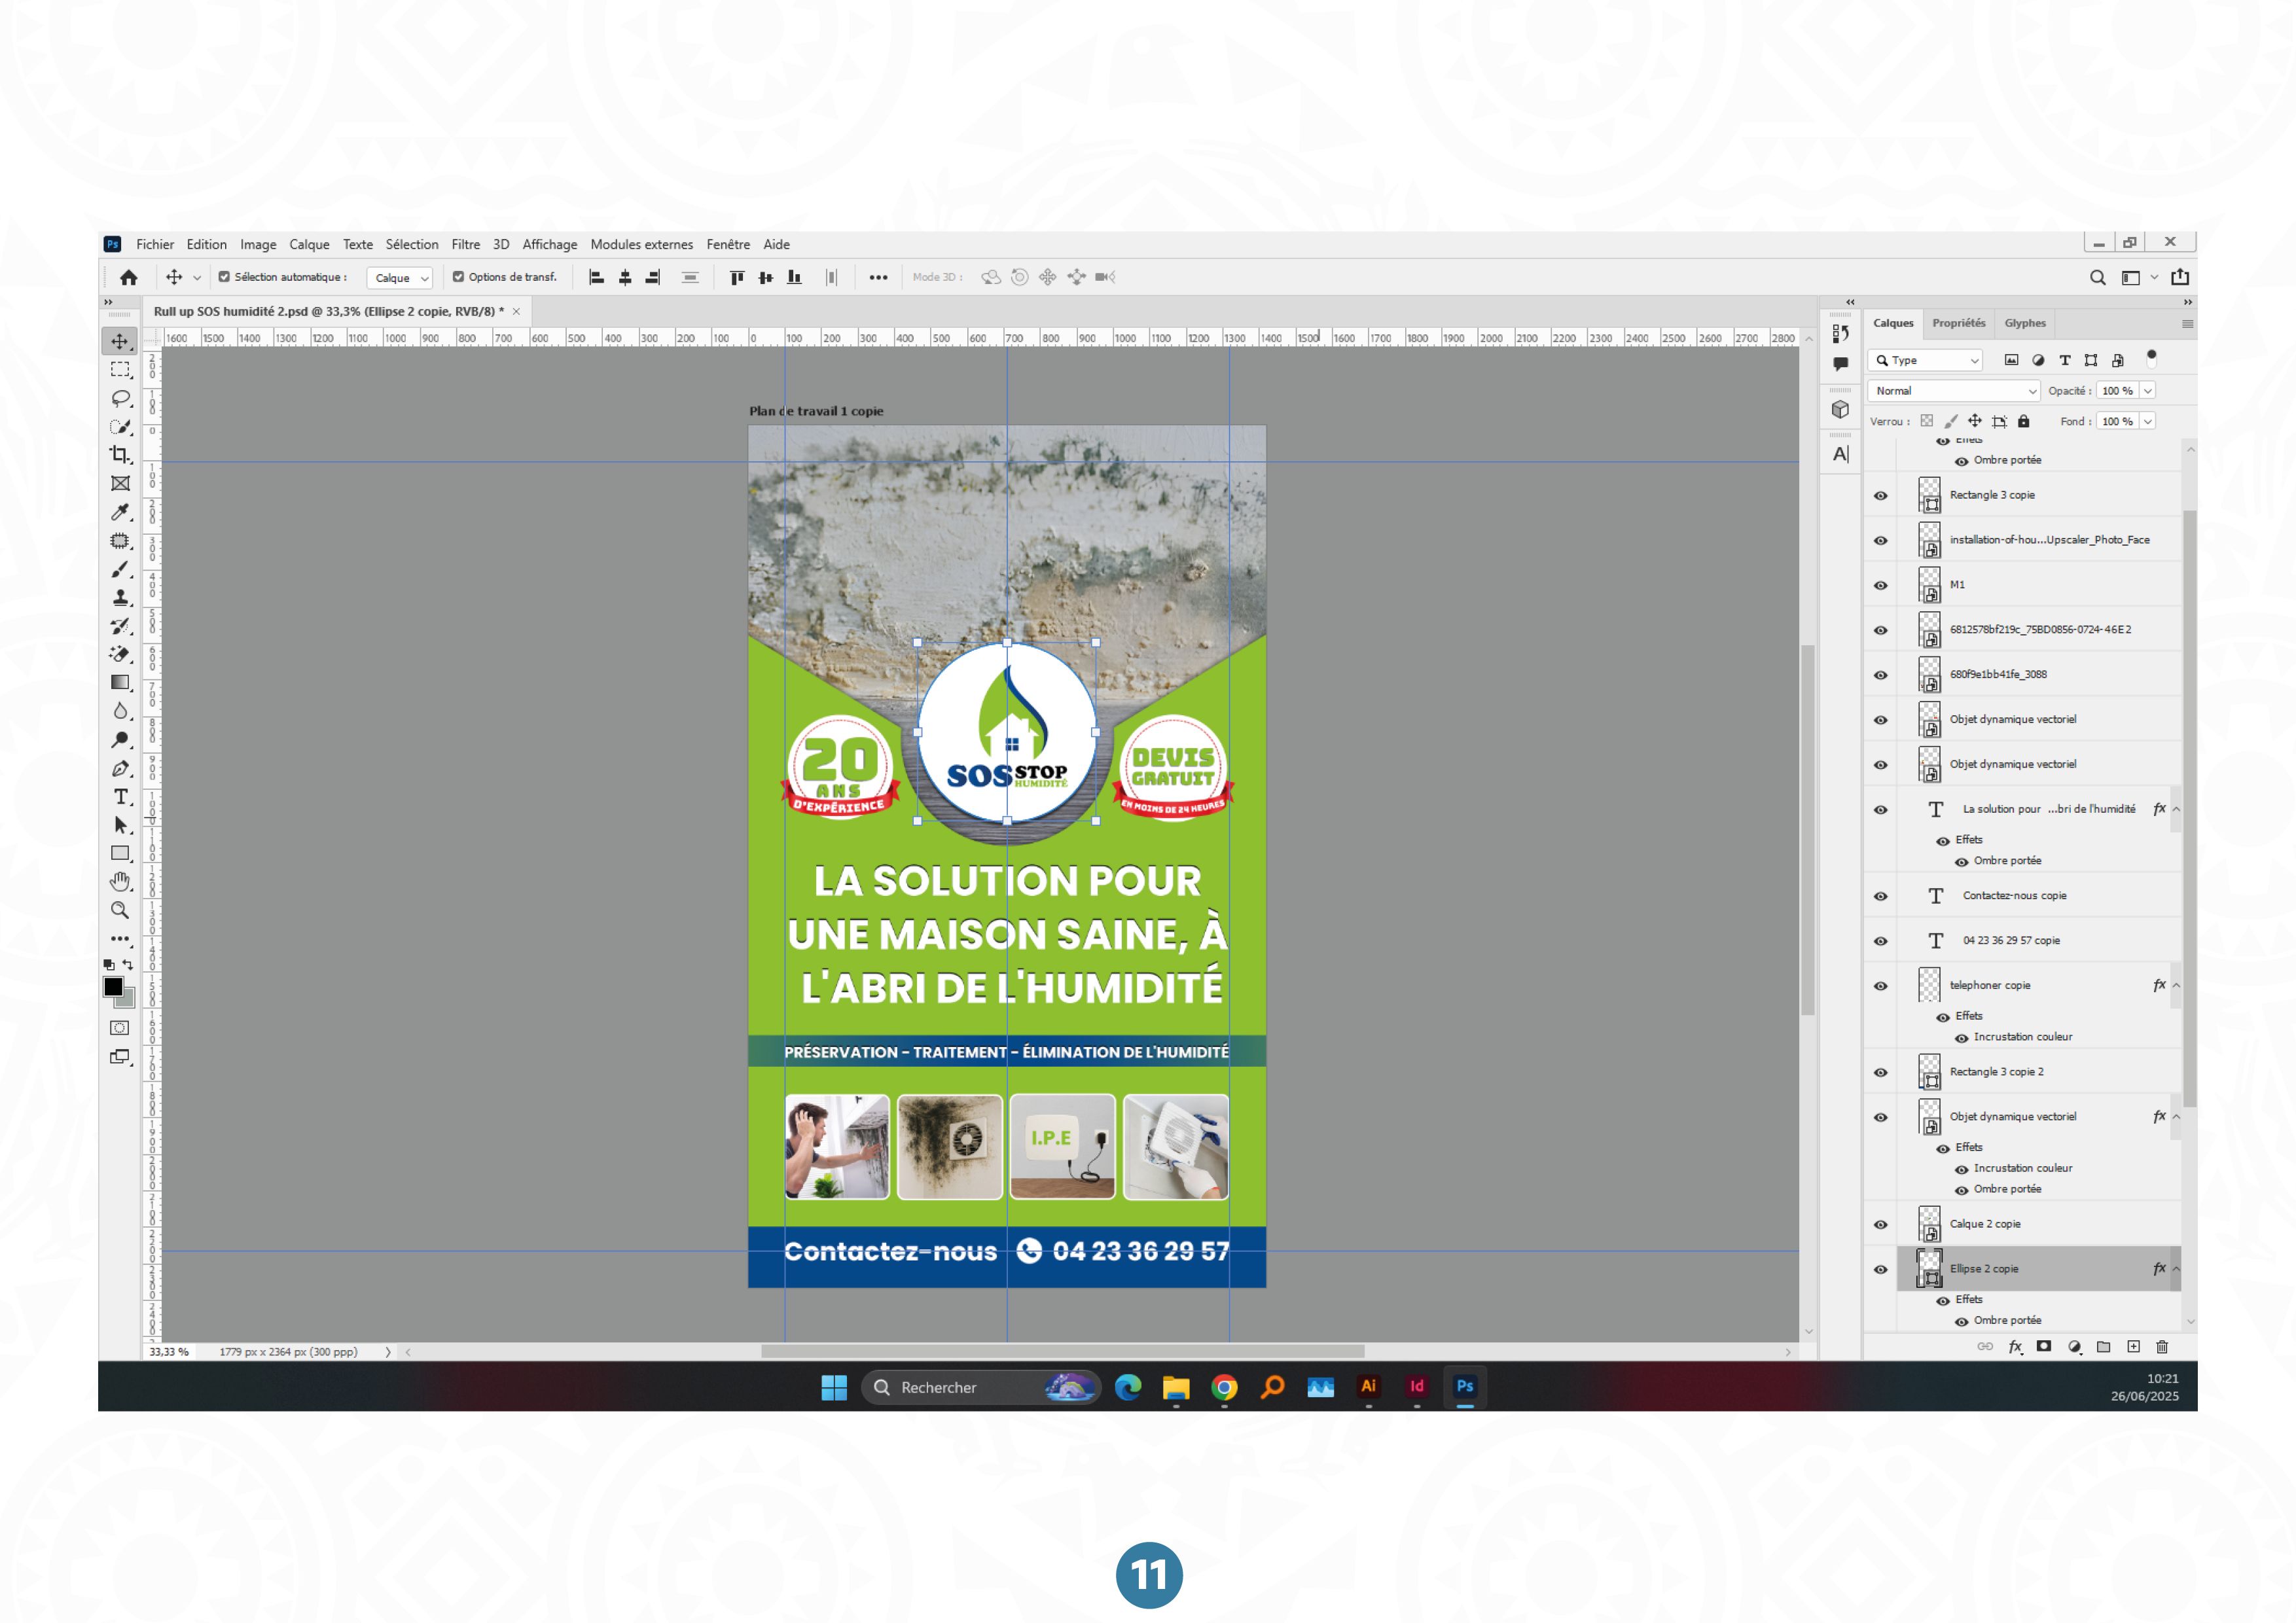
Task: Switch to the Propriétés tab
Action: coord(1958,323)
